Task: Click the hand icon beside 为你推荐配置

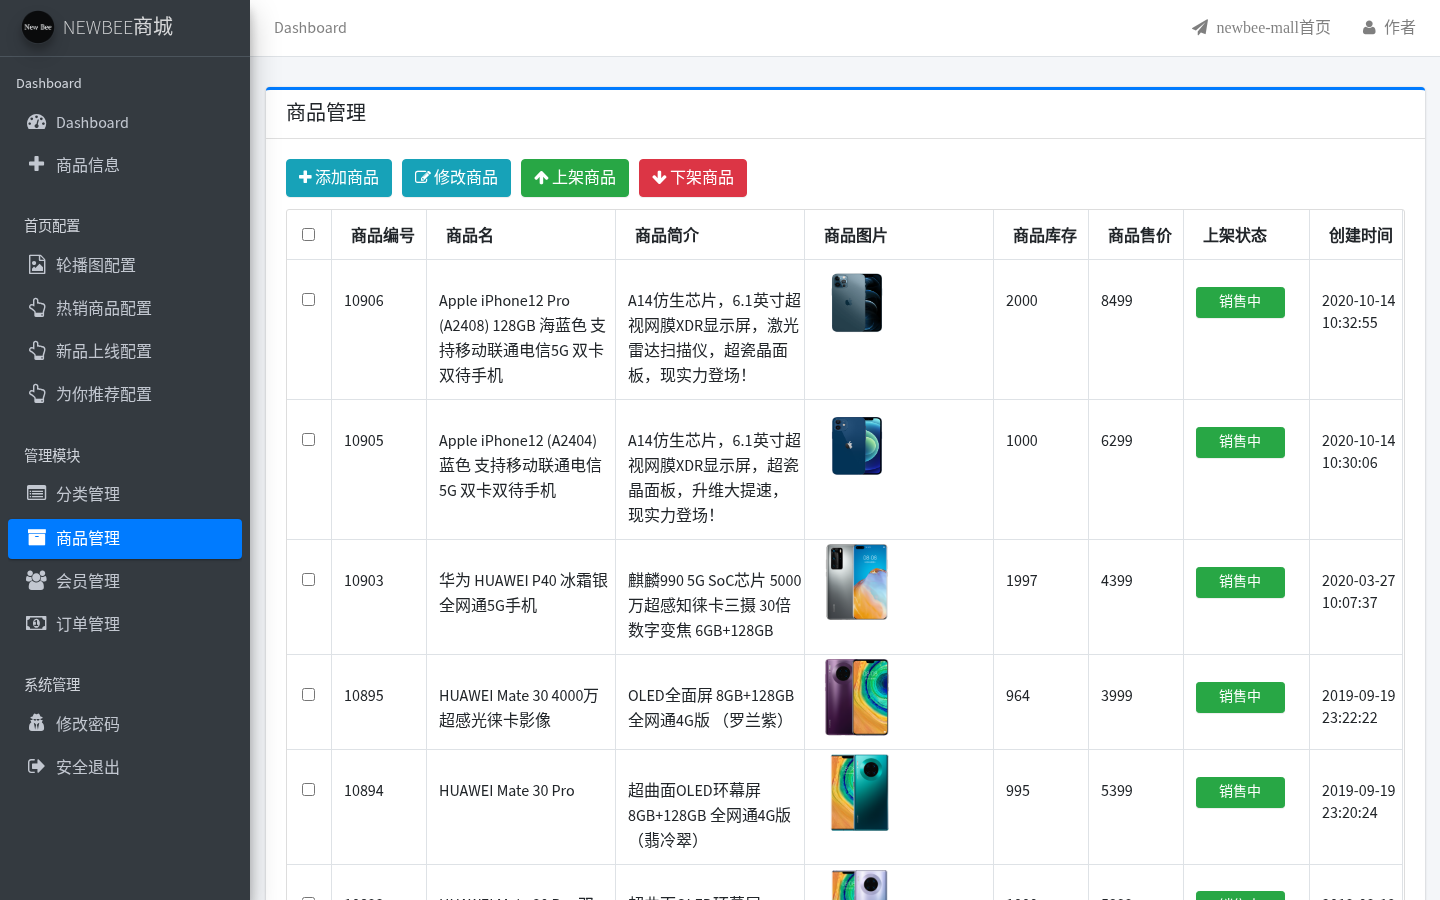Action: (37, 394)
